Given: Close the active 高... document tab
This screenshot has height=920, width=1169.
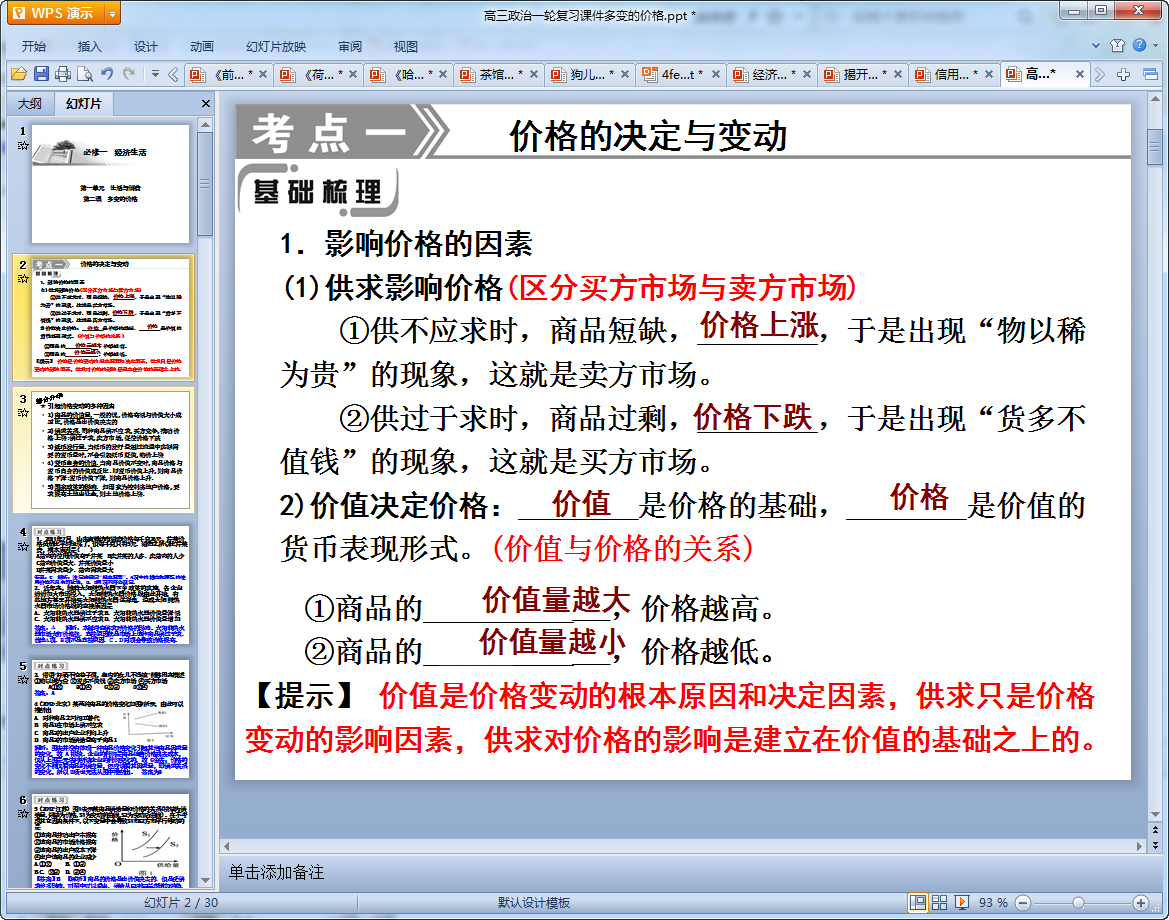Looking at the screenshot, I should click(x=1080, y=75).
